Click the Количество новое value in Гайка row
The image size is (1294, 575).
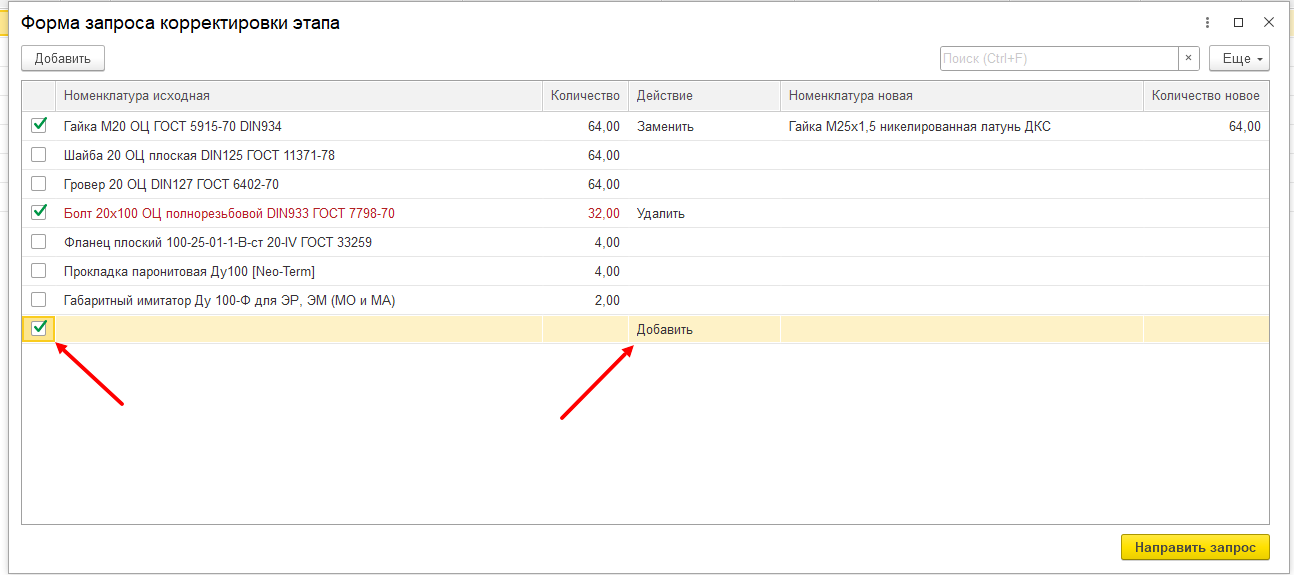[1206, 126]
